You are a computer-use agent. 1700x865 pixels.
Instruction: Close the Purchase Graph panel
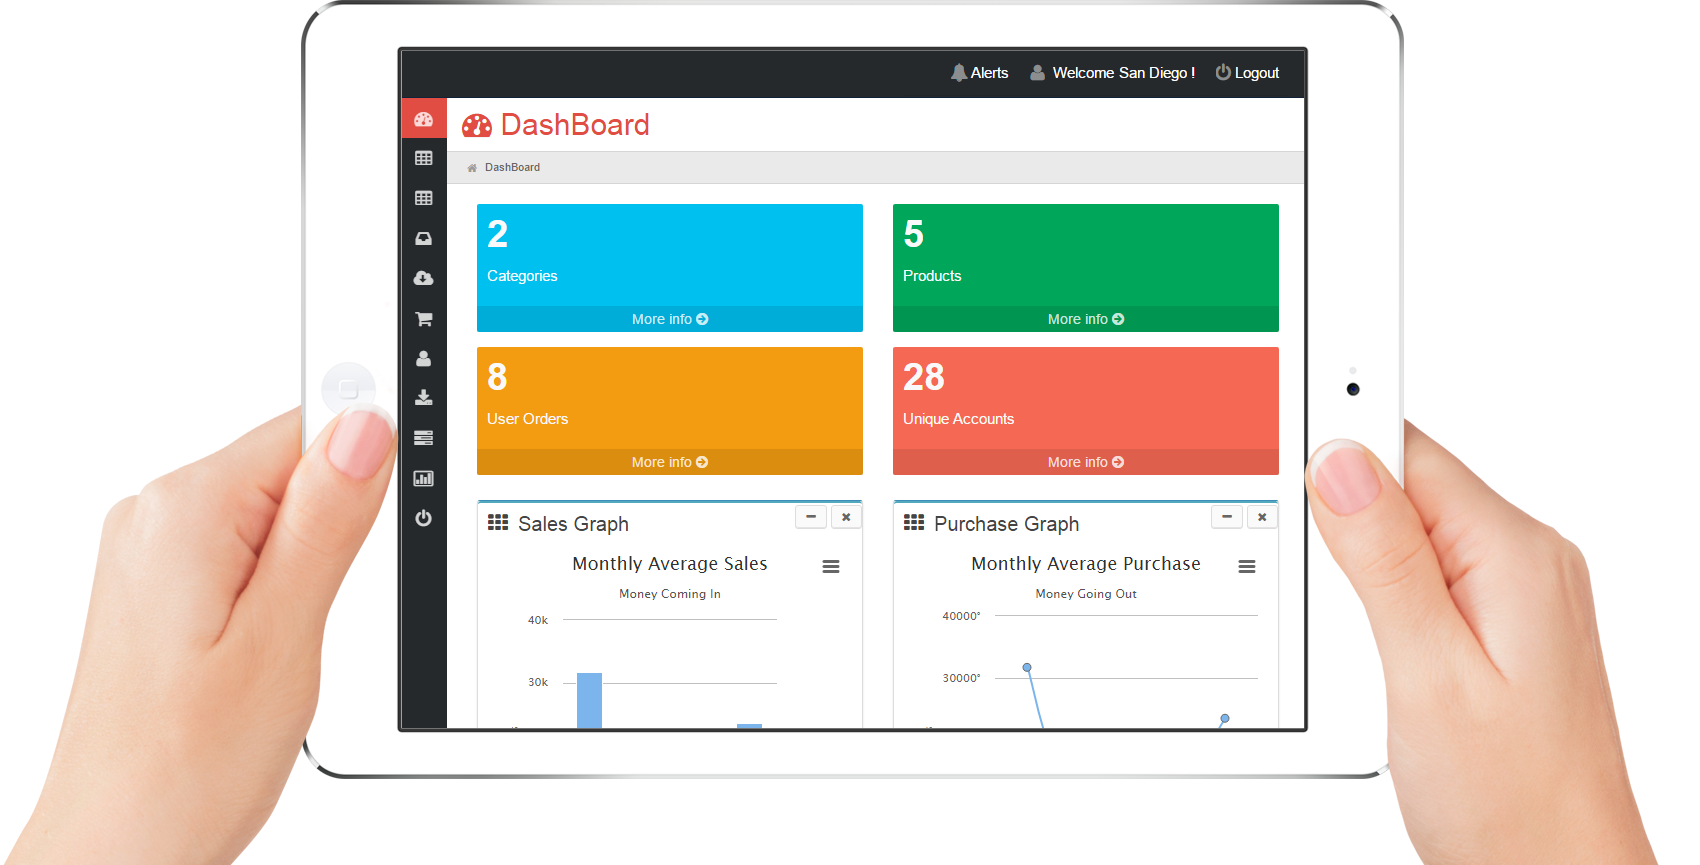click(x=1262, y=517)
